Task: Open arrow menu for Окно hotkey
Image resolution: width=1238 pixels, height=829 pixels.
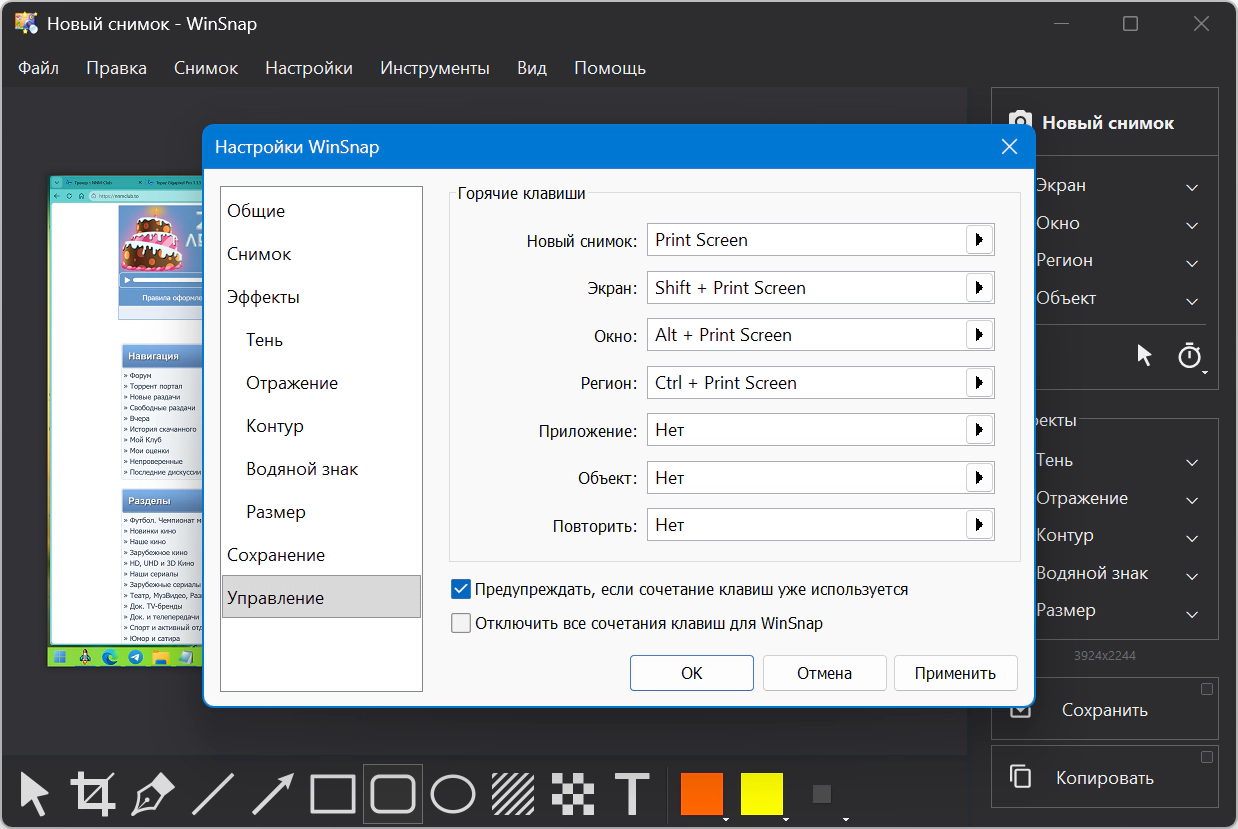Action: 979,335
